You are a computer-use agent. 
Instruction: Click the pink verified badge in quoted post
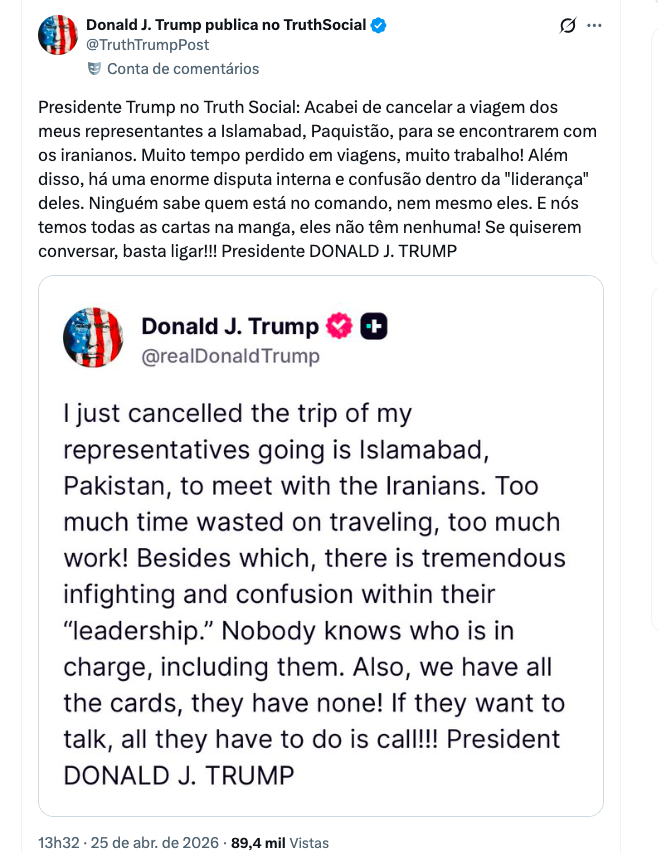(x=340, y=326)
